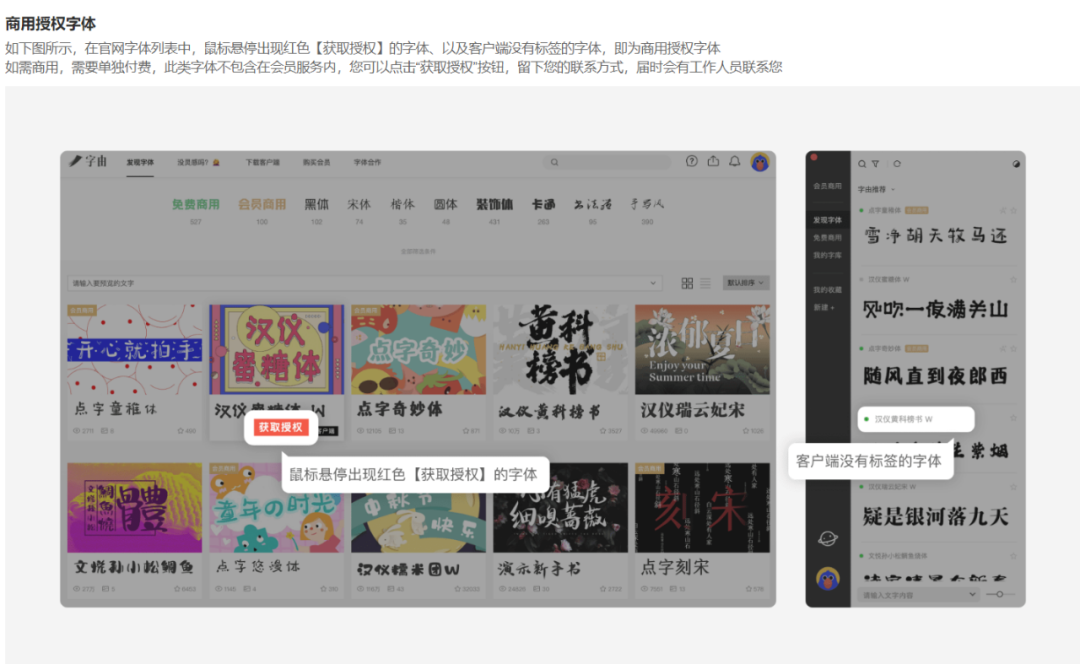Screen dimensions: 1080x664
Task: Switch to grid view layout
Action: click(x=687, y=283)
